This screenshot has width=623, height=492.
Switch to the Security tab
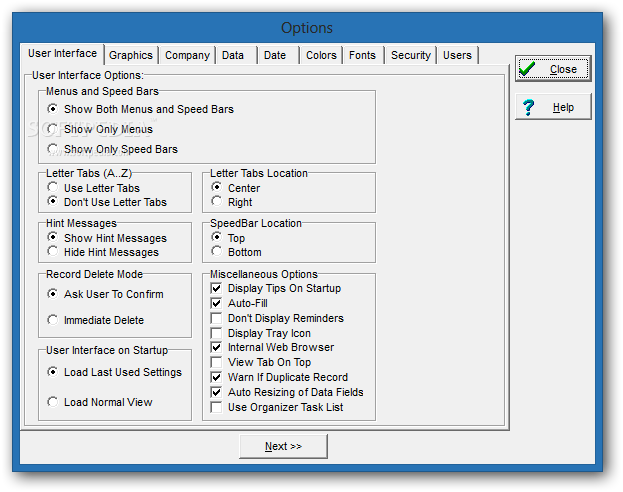coord(410,55)
